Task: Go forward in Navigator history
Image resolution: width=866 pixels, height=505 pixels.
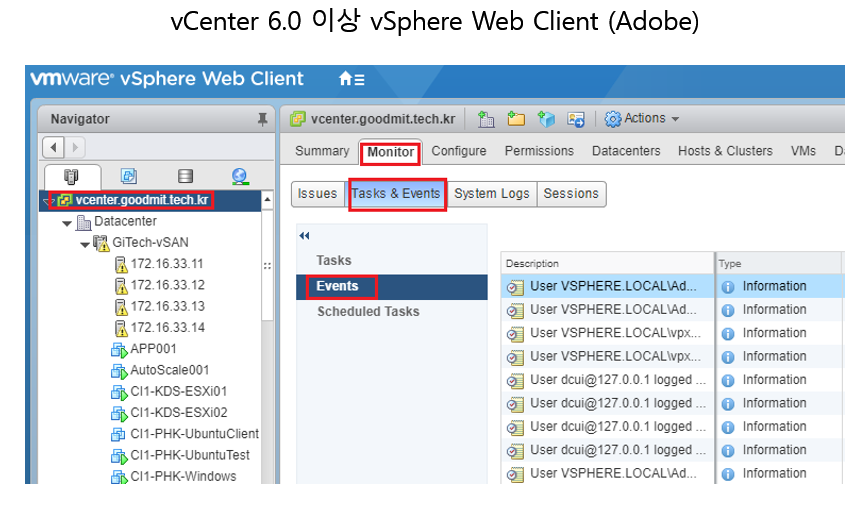Action: (75, 148)
